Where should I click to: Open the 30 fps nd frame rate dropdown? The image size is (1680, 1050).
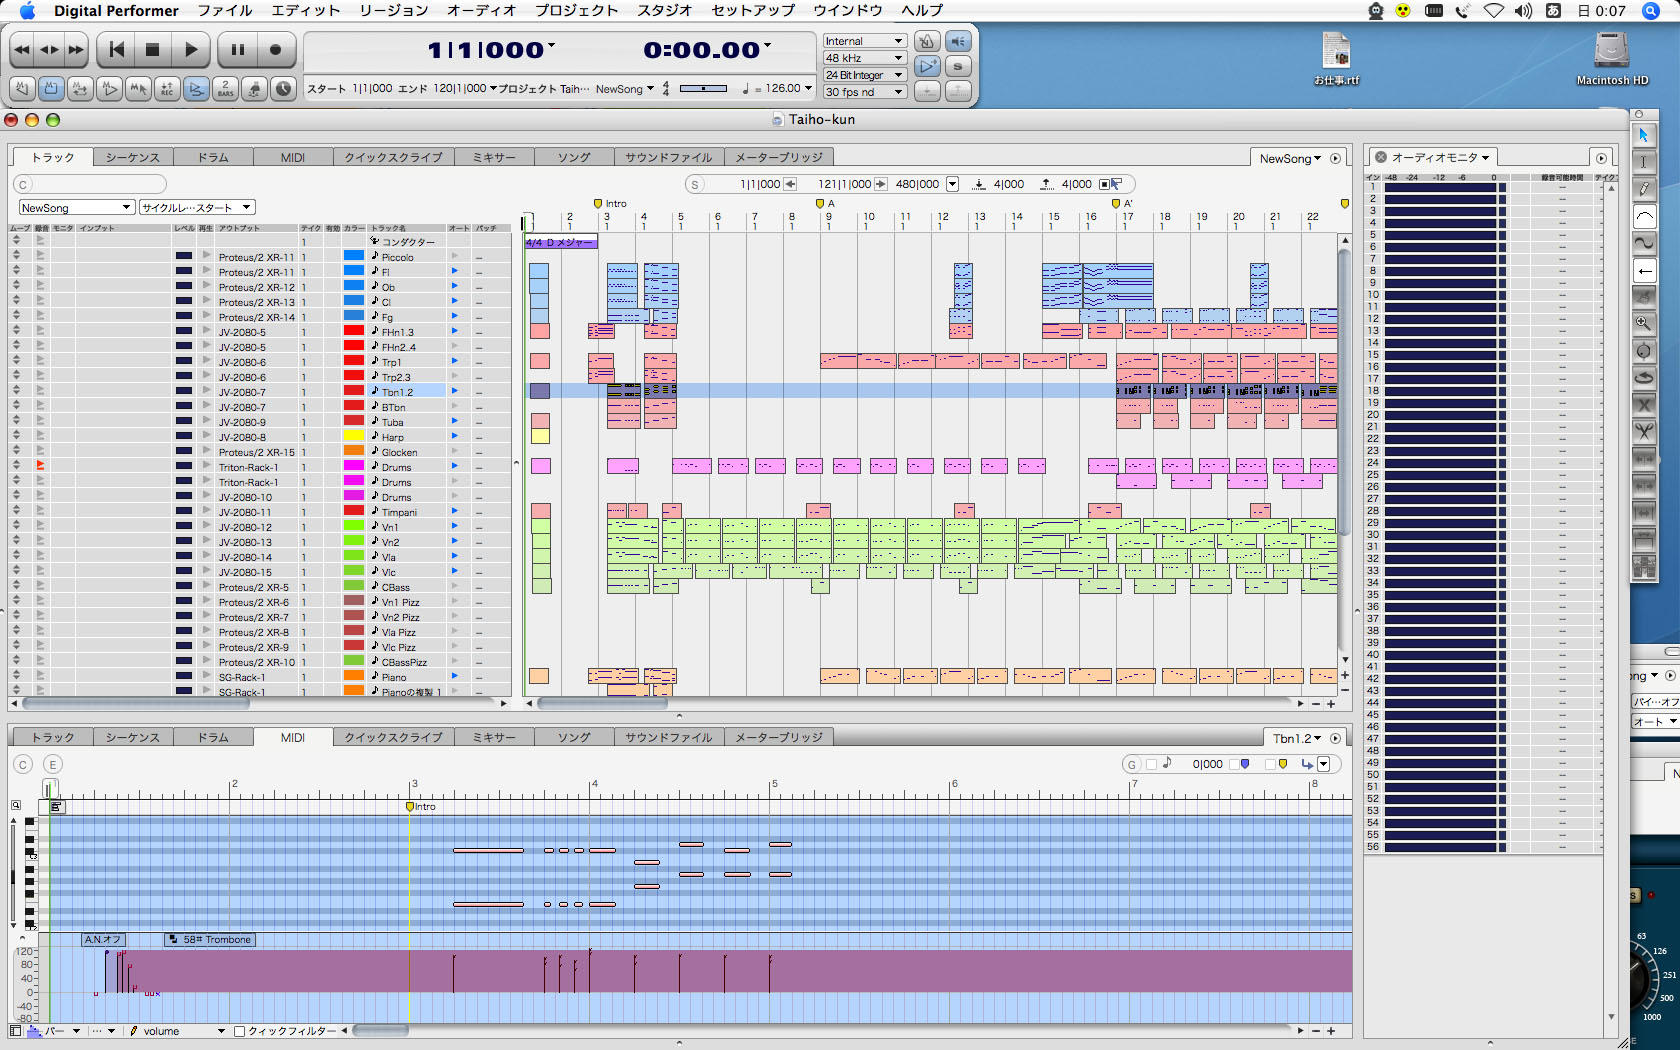pos(864,92)
